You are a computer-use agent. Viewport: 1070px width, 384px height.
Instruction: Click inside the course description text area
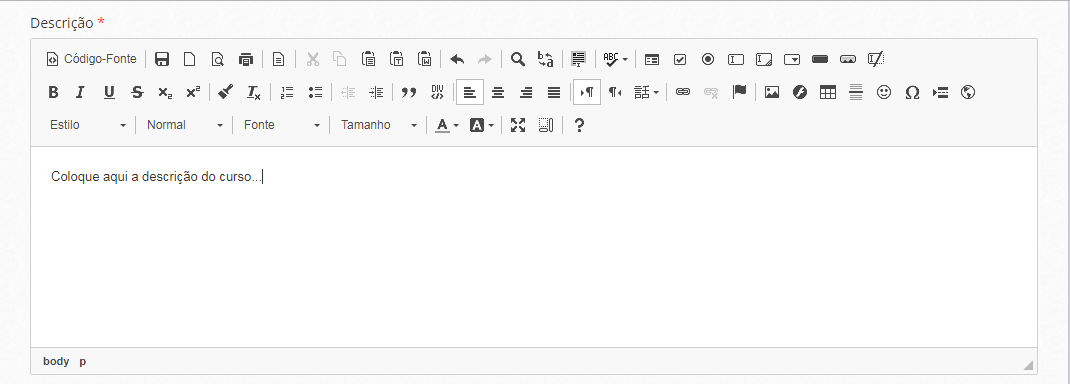[x=534, y=247]
